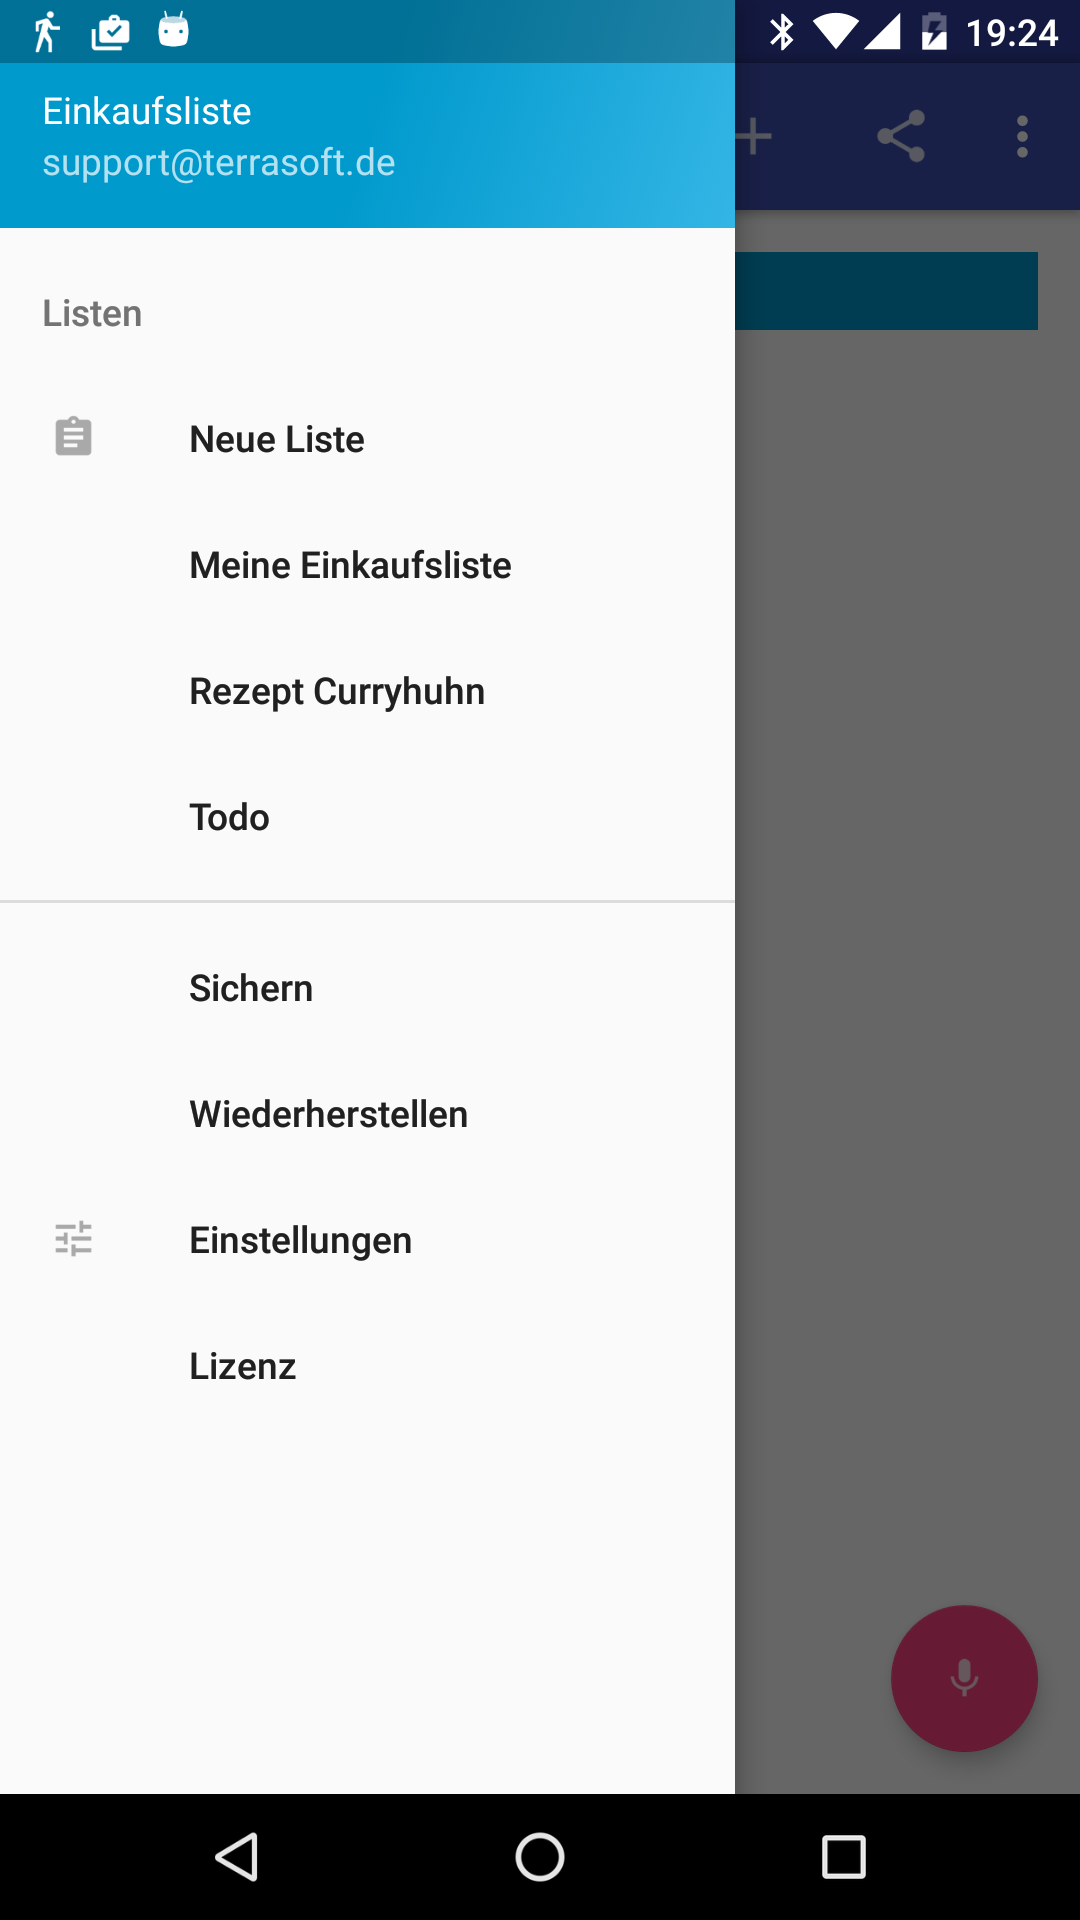Tap the sliders icon beside Einstellungen

click(73, 1239)
